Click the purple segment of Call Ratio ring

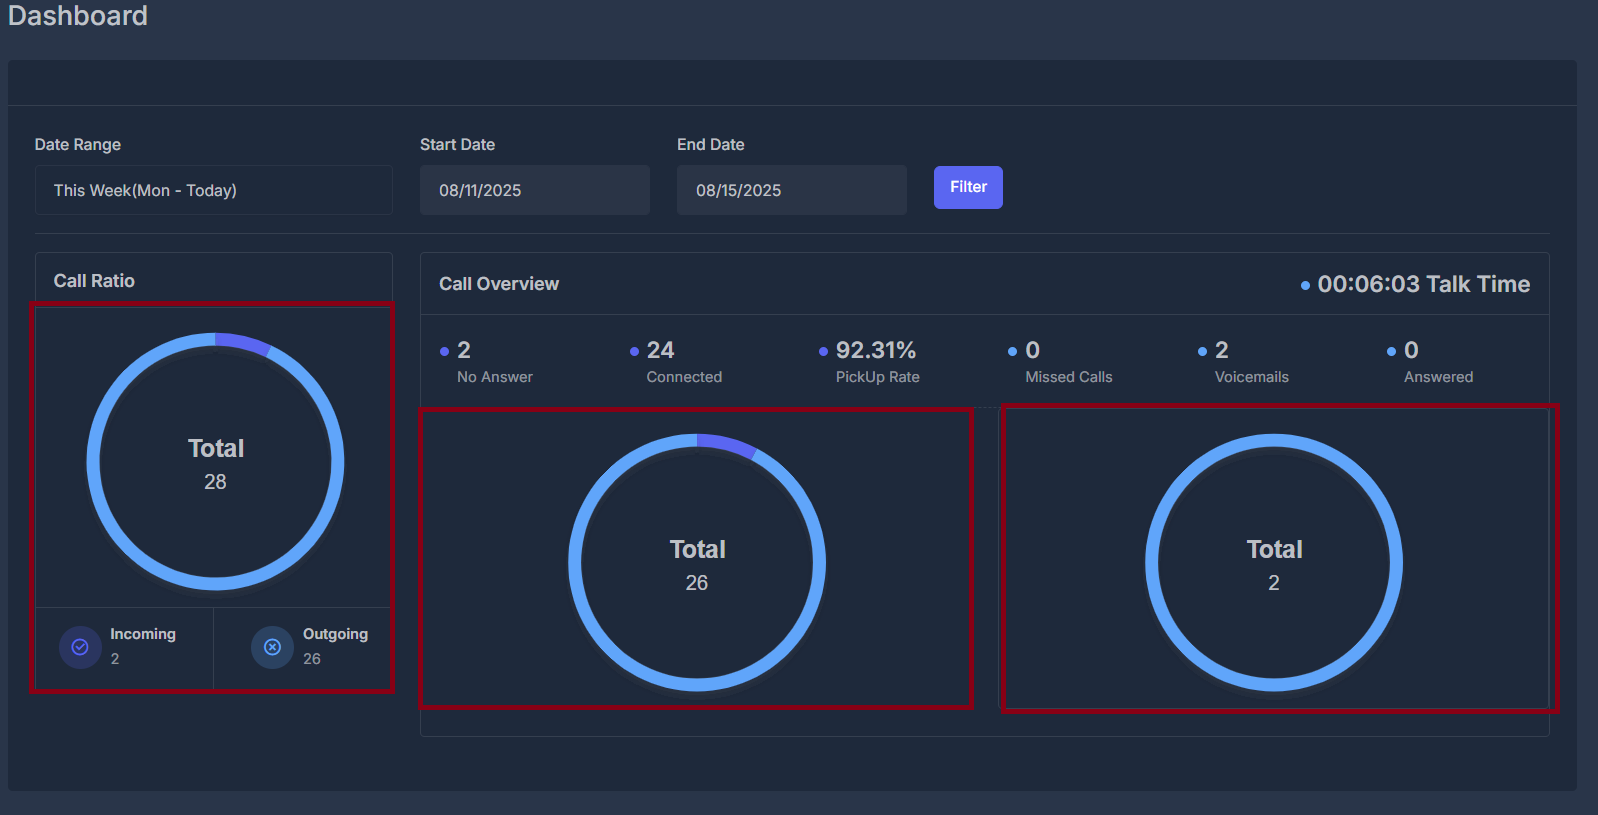[x=244, y=343]
